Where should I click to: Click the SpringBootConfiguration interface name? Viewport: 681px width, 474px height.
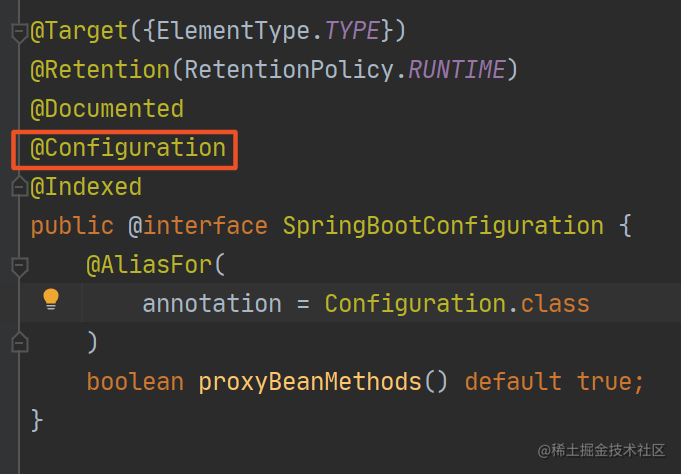(x=443, y=226)
